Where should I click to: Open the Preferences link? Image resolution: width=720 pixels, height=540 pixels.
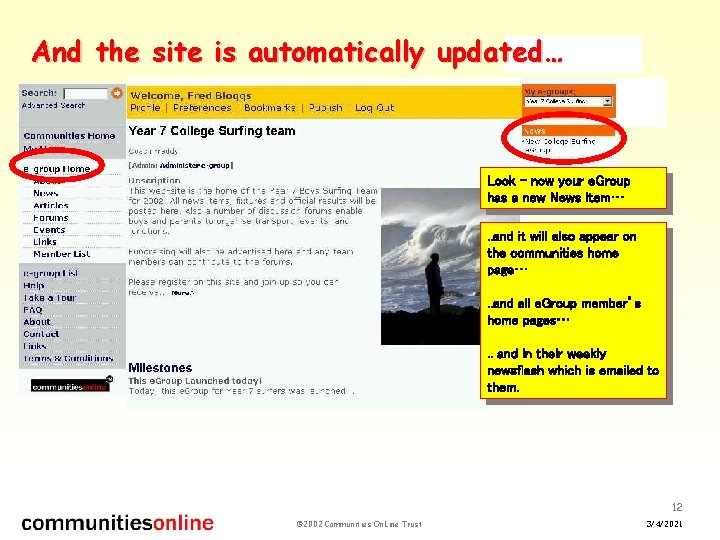tap(202, 108)
